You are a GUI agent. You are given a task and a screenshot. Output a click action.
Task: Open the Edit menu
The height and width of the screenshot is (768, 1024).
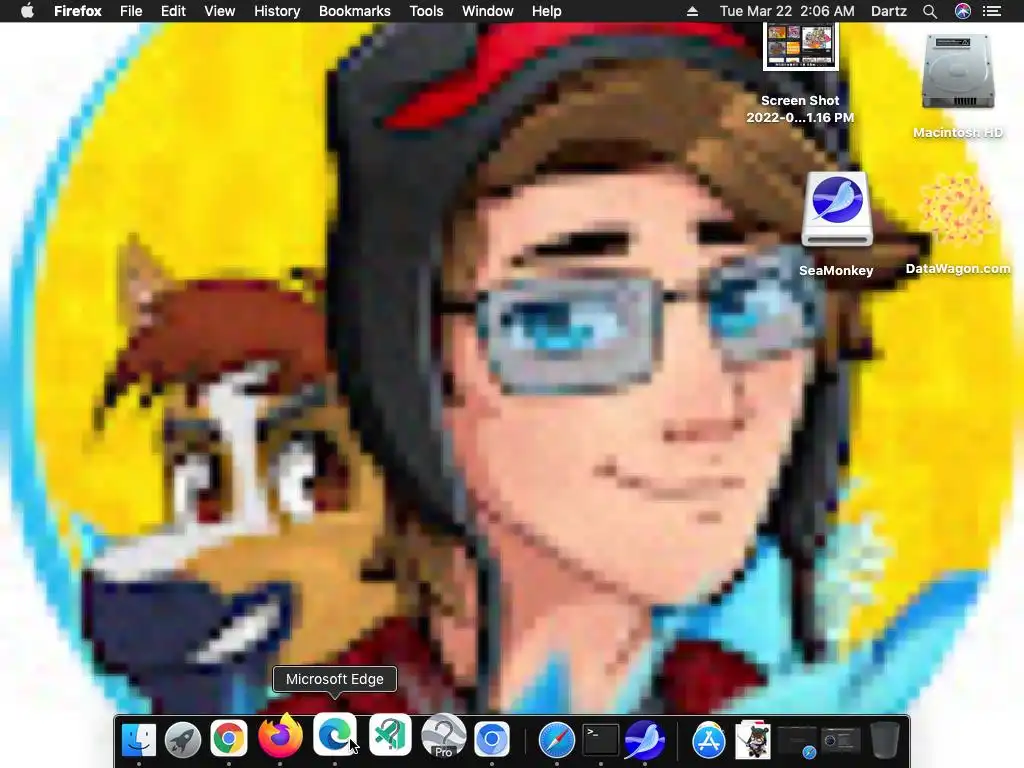tap(173, 11)
